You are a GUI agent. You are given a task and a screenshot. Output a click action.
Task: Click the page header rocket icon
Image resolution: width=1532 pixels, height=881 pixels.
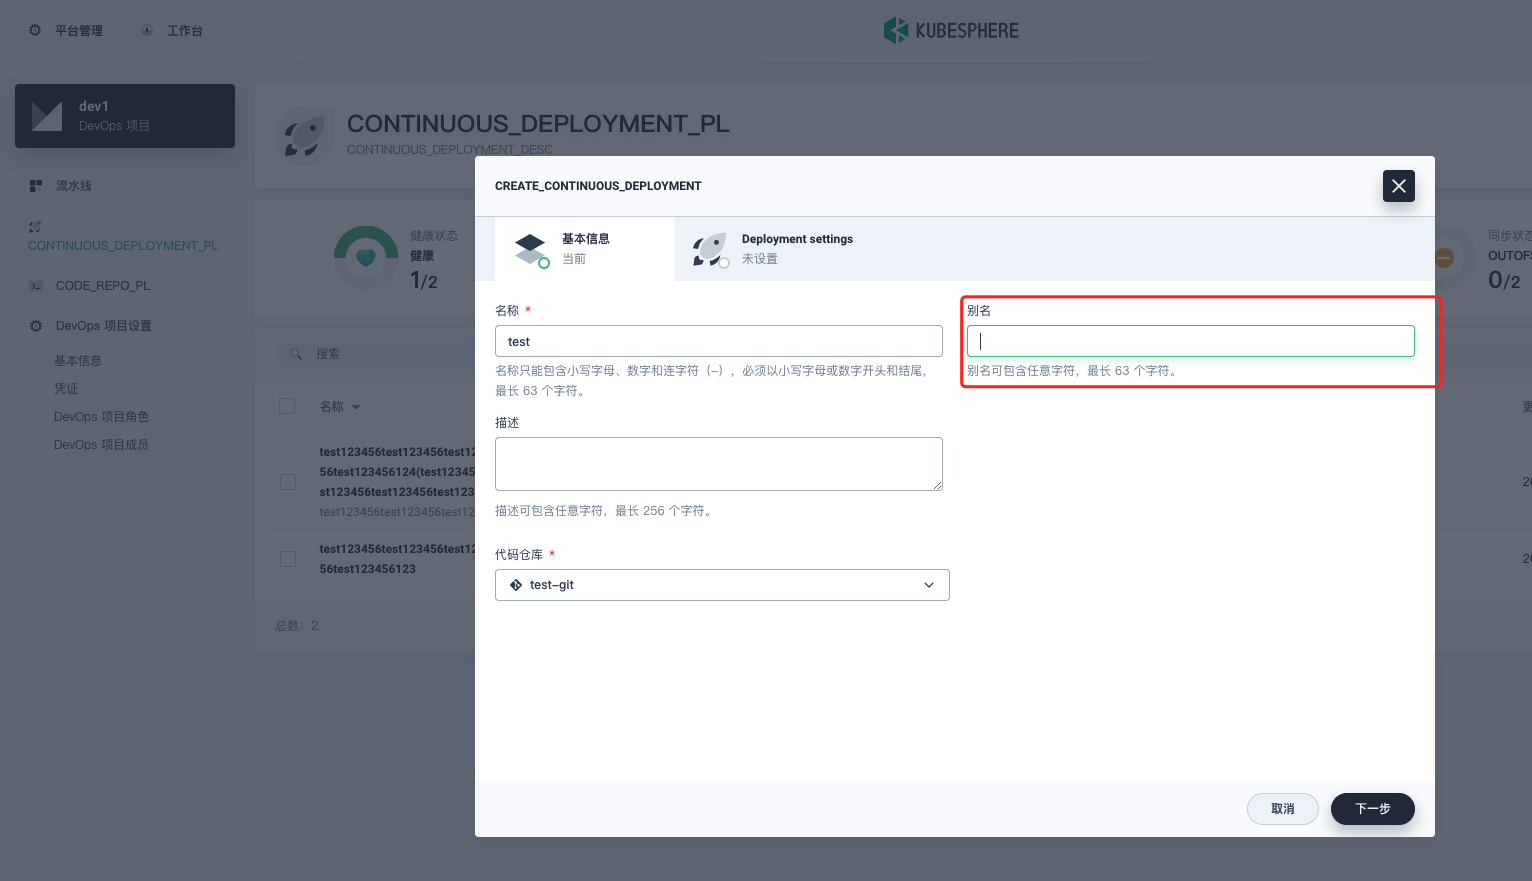point(304,136)
